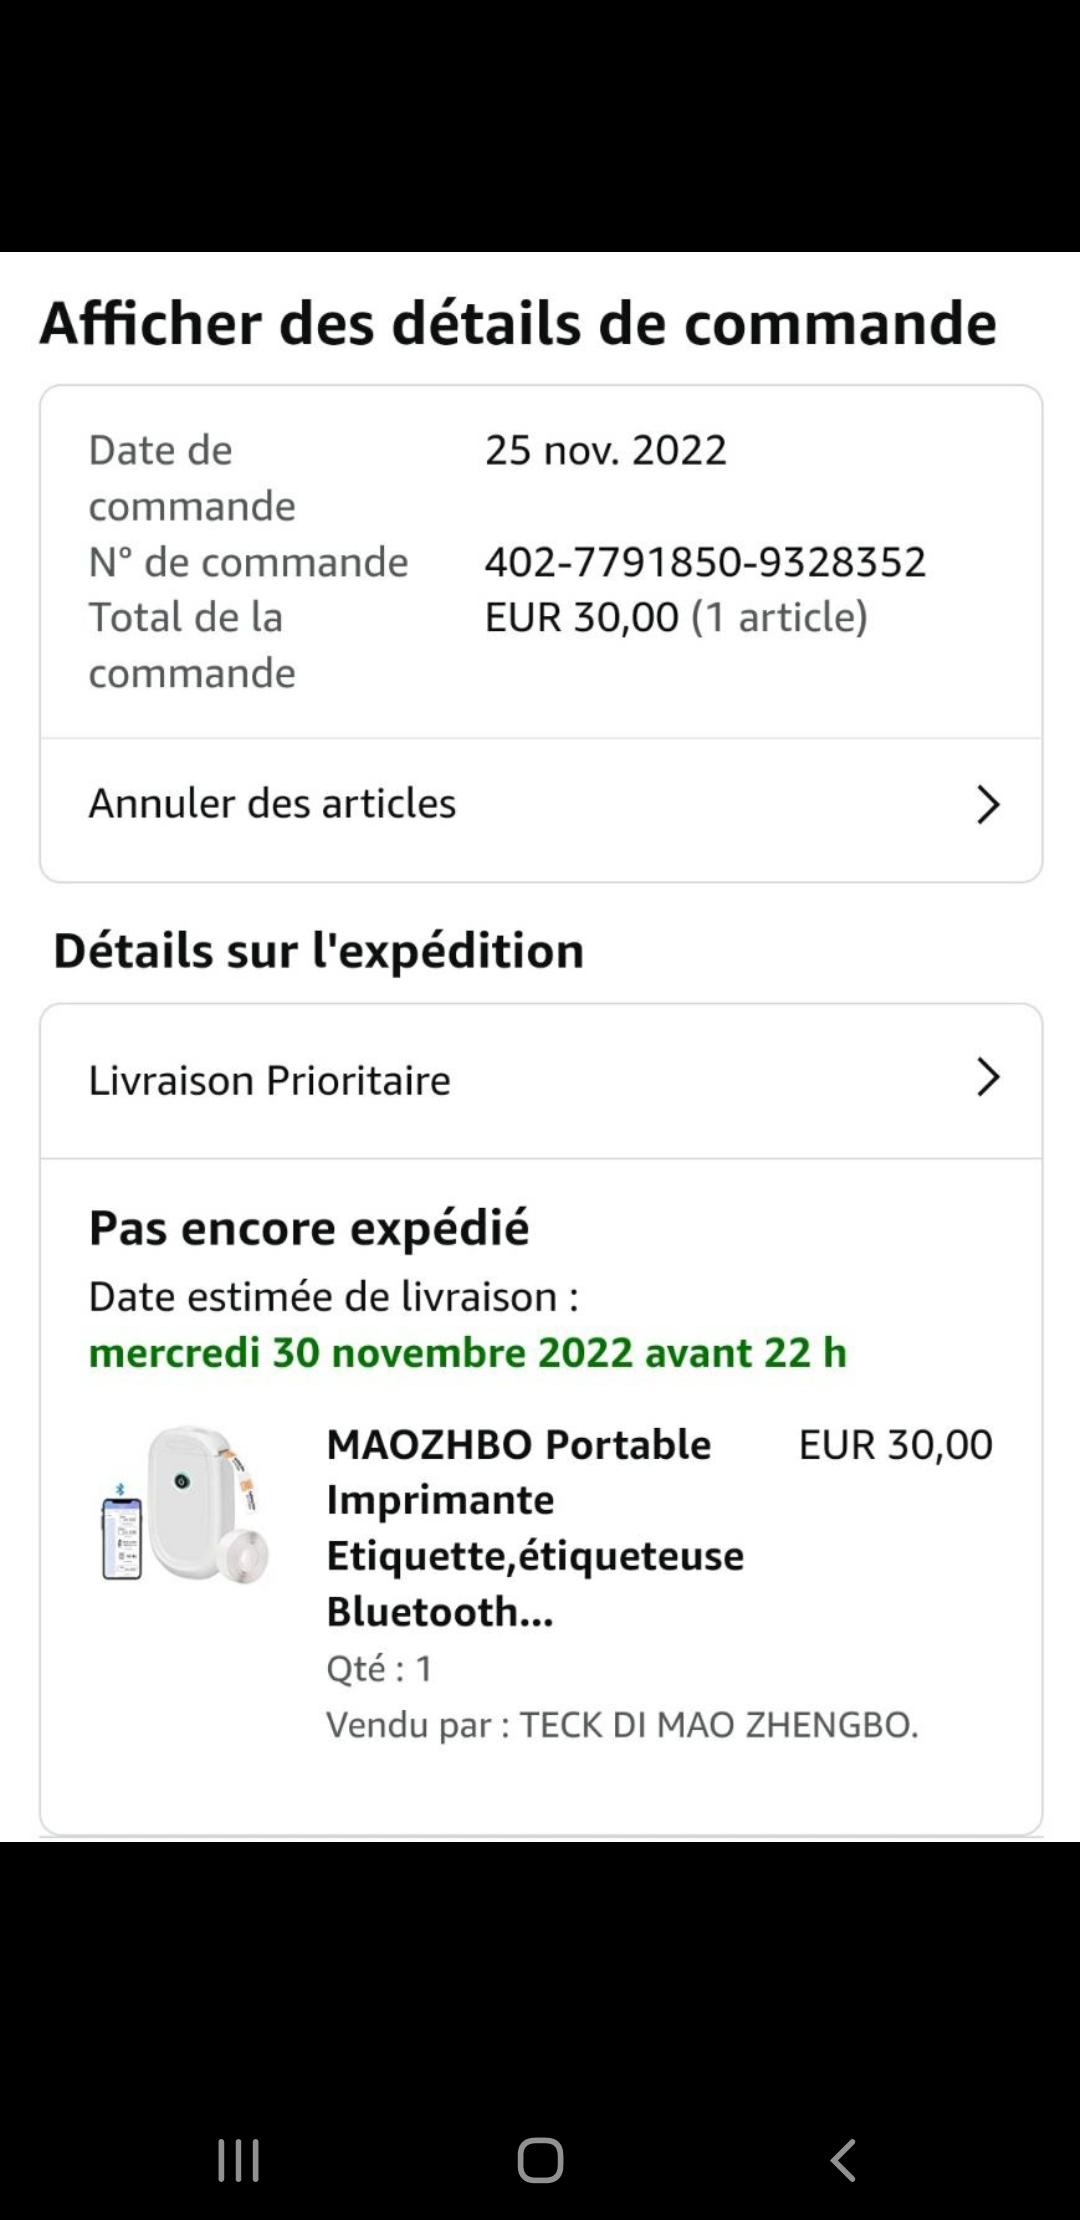This screenshot has width=1080, height=2220.
Task: Tap the Android home button icon
Action: coord(540,2160)
